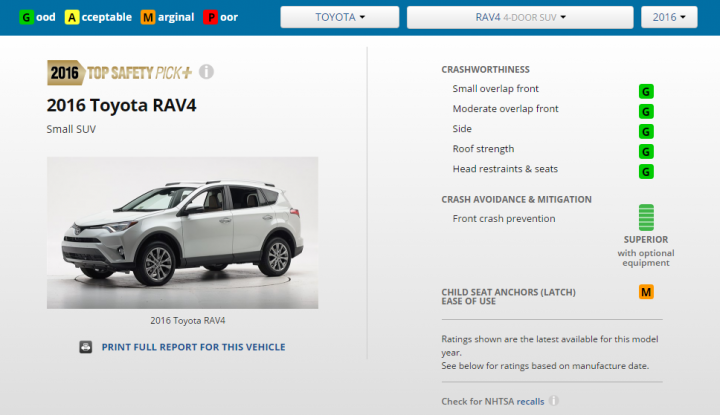The image size is (720, 415).
Task: Open the TOYOTA make dropdown
Action: pos(340,17)
